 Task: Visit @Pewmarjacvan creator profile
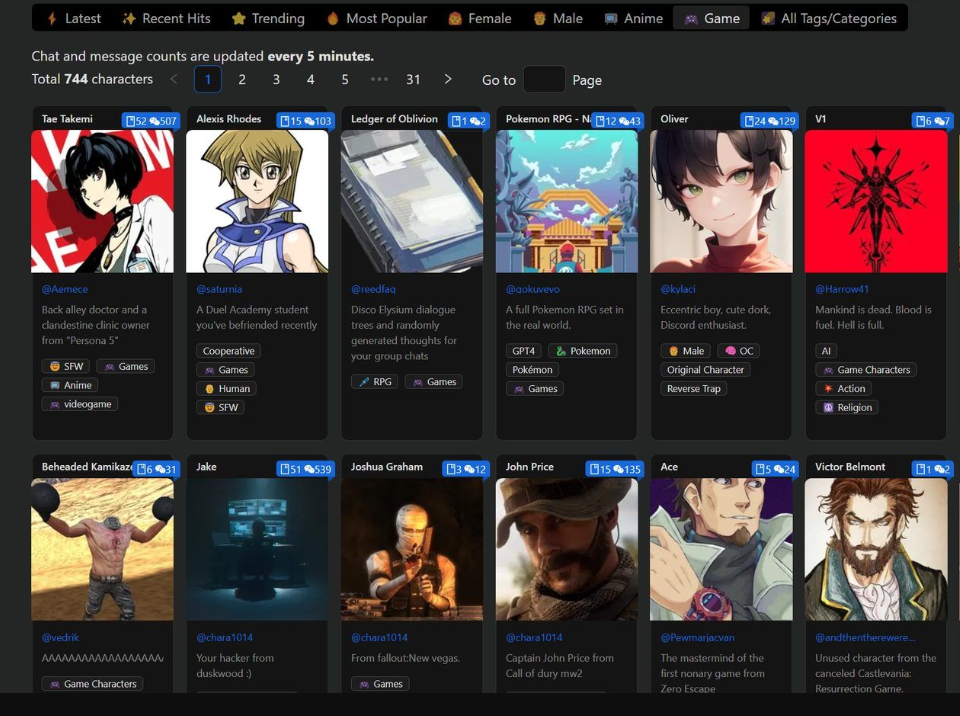tap(697, 638)
